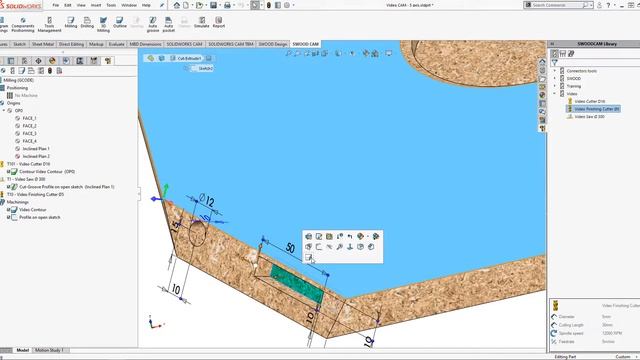Select T101 - Video Cutter D16 tool
The height and width of the screenshot is (360, 640).
click(x=28, y=164)
